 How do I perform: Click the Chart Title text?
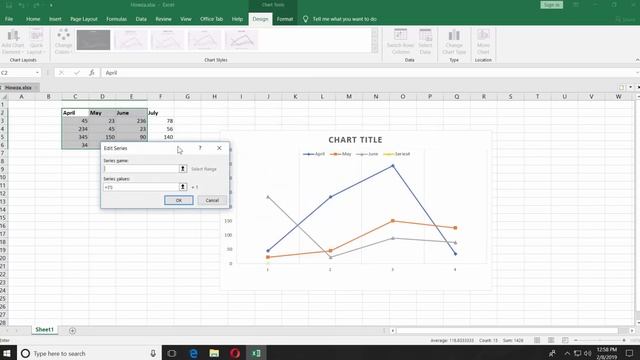[x=356, y=140]
